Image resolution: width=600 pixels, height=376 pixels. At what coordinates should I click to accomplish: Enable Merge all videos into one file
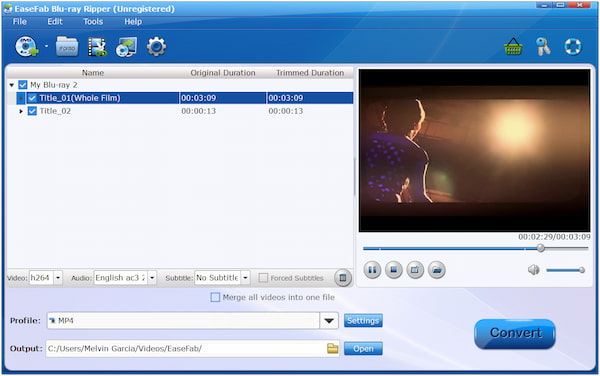click(215, 297)
